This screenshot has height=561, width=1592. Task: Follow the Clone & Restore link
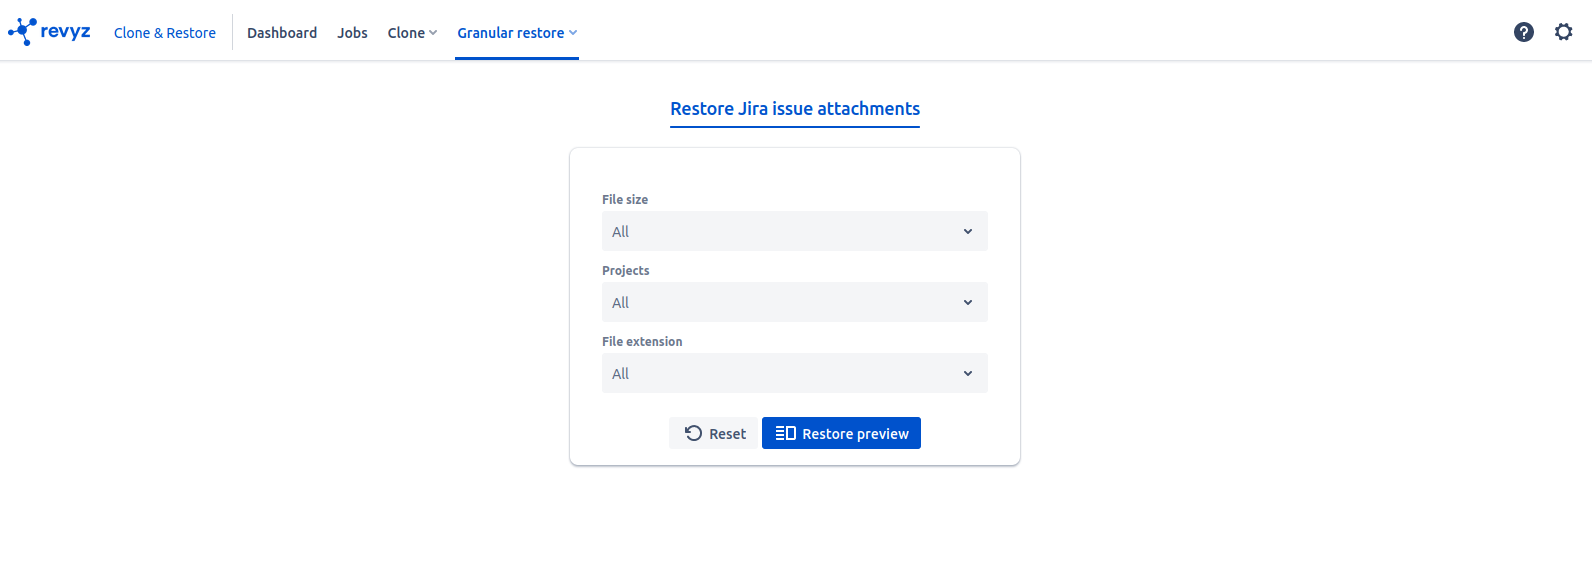[x=165, y=33]
